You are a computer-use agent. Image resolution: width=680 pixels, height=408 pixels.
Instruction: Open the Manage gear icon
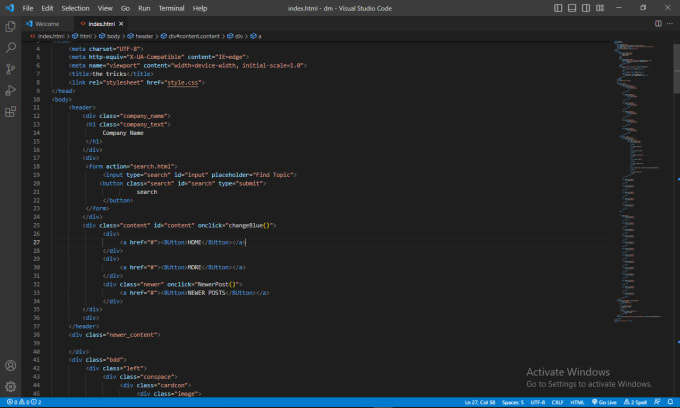tap(10, 386)
